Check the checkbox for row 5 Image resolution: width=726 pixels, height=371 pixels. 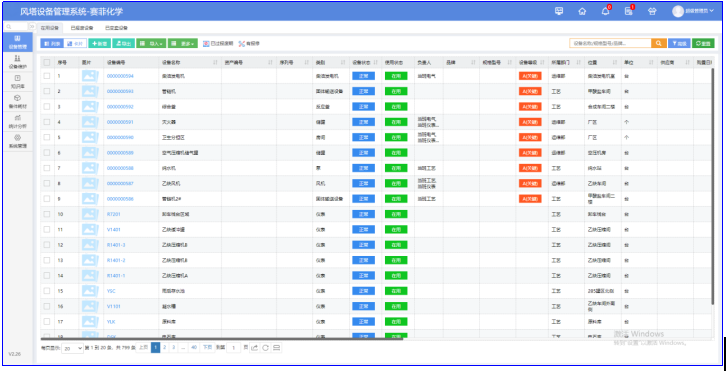(x=47, y=137)
